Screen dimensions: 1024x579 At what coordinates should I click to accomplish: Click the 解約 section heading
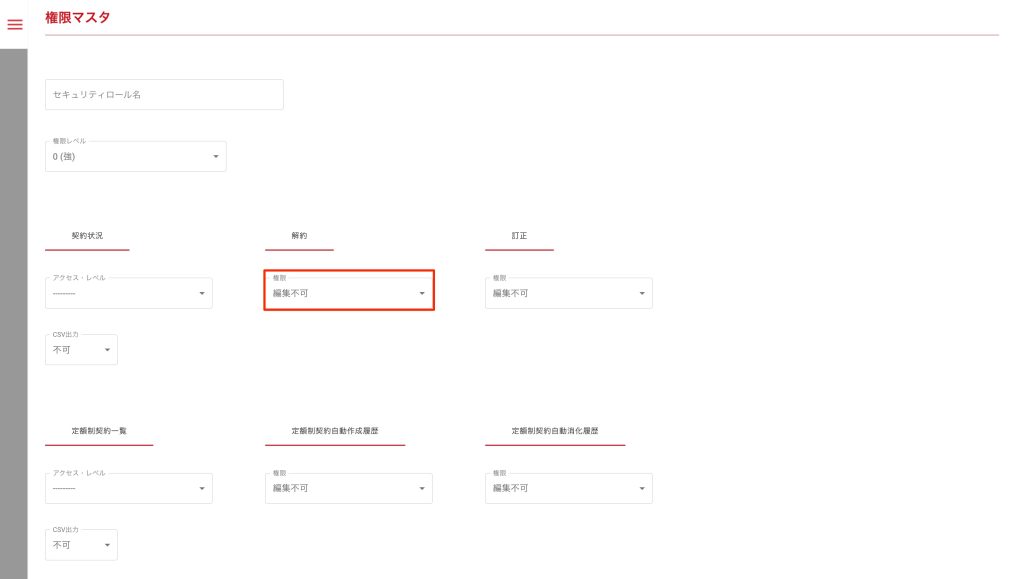coord(299,236)
